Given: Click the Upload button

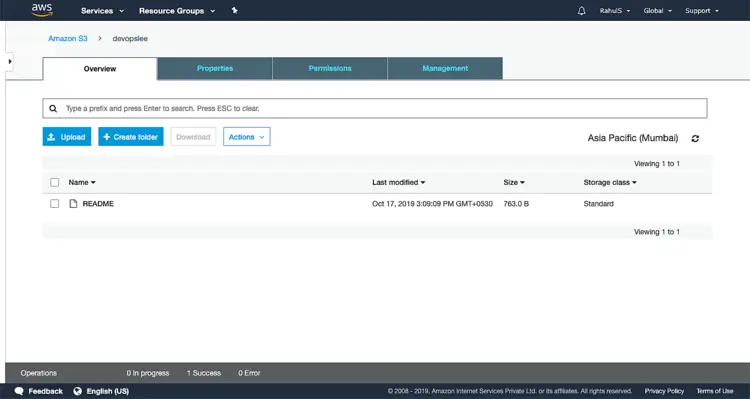Looking at the screenshot, I should tap(67, 137).
